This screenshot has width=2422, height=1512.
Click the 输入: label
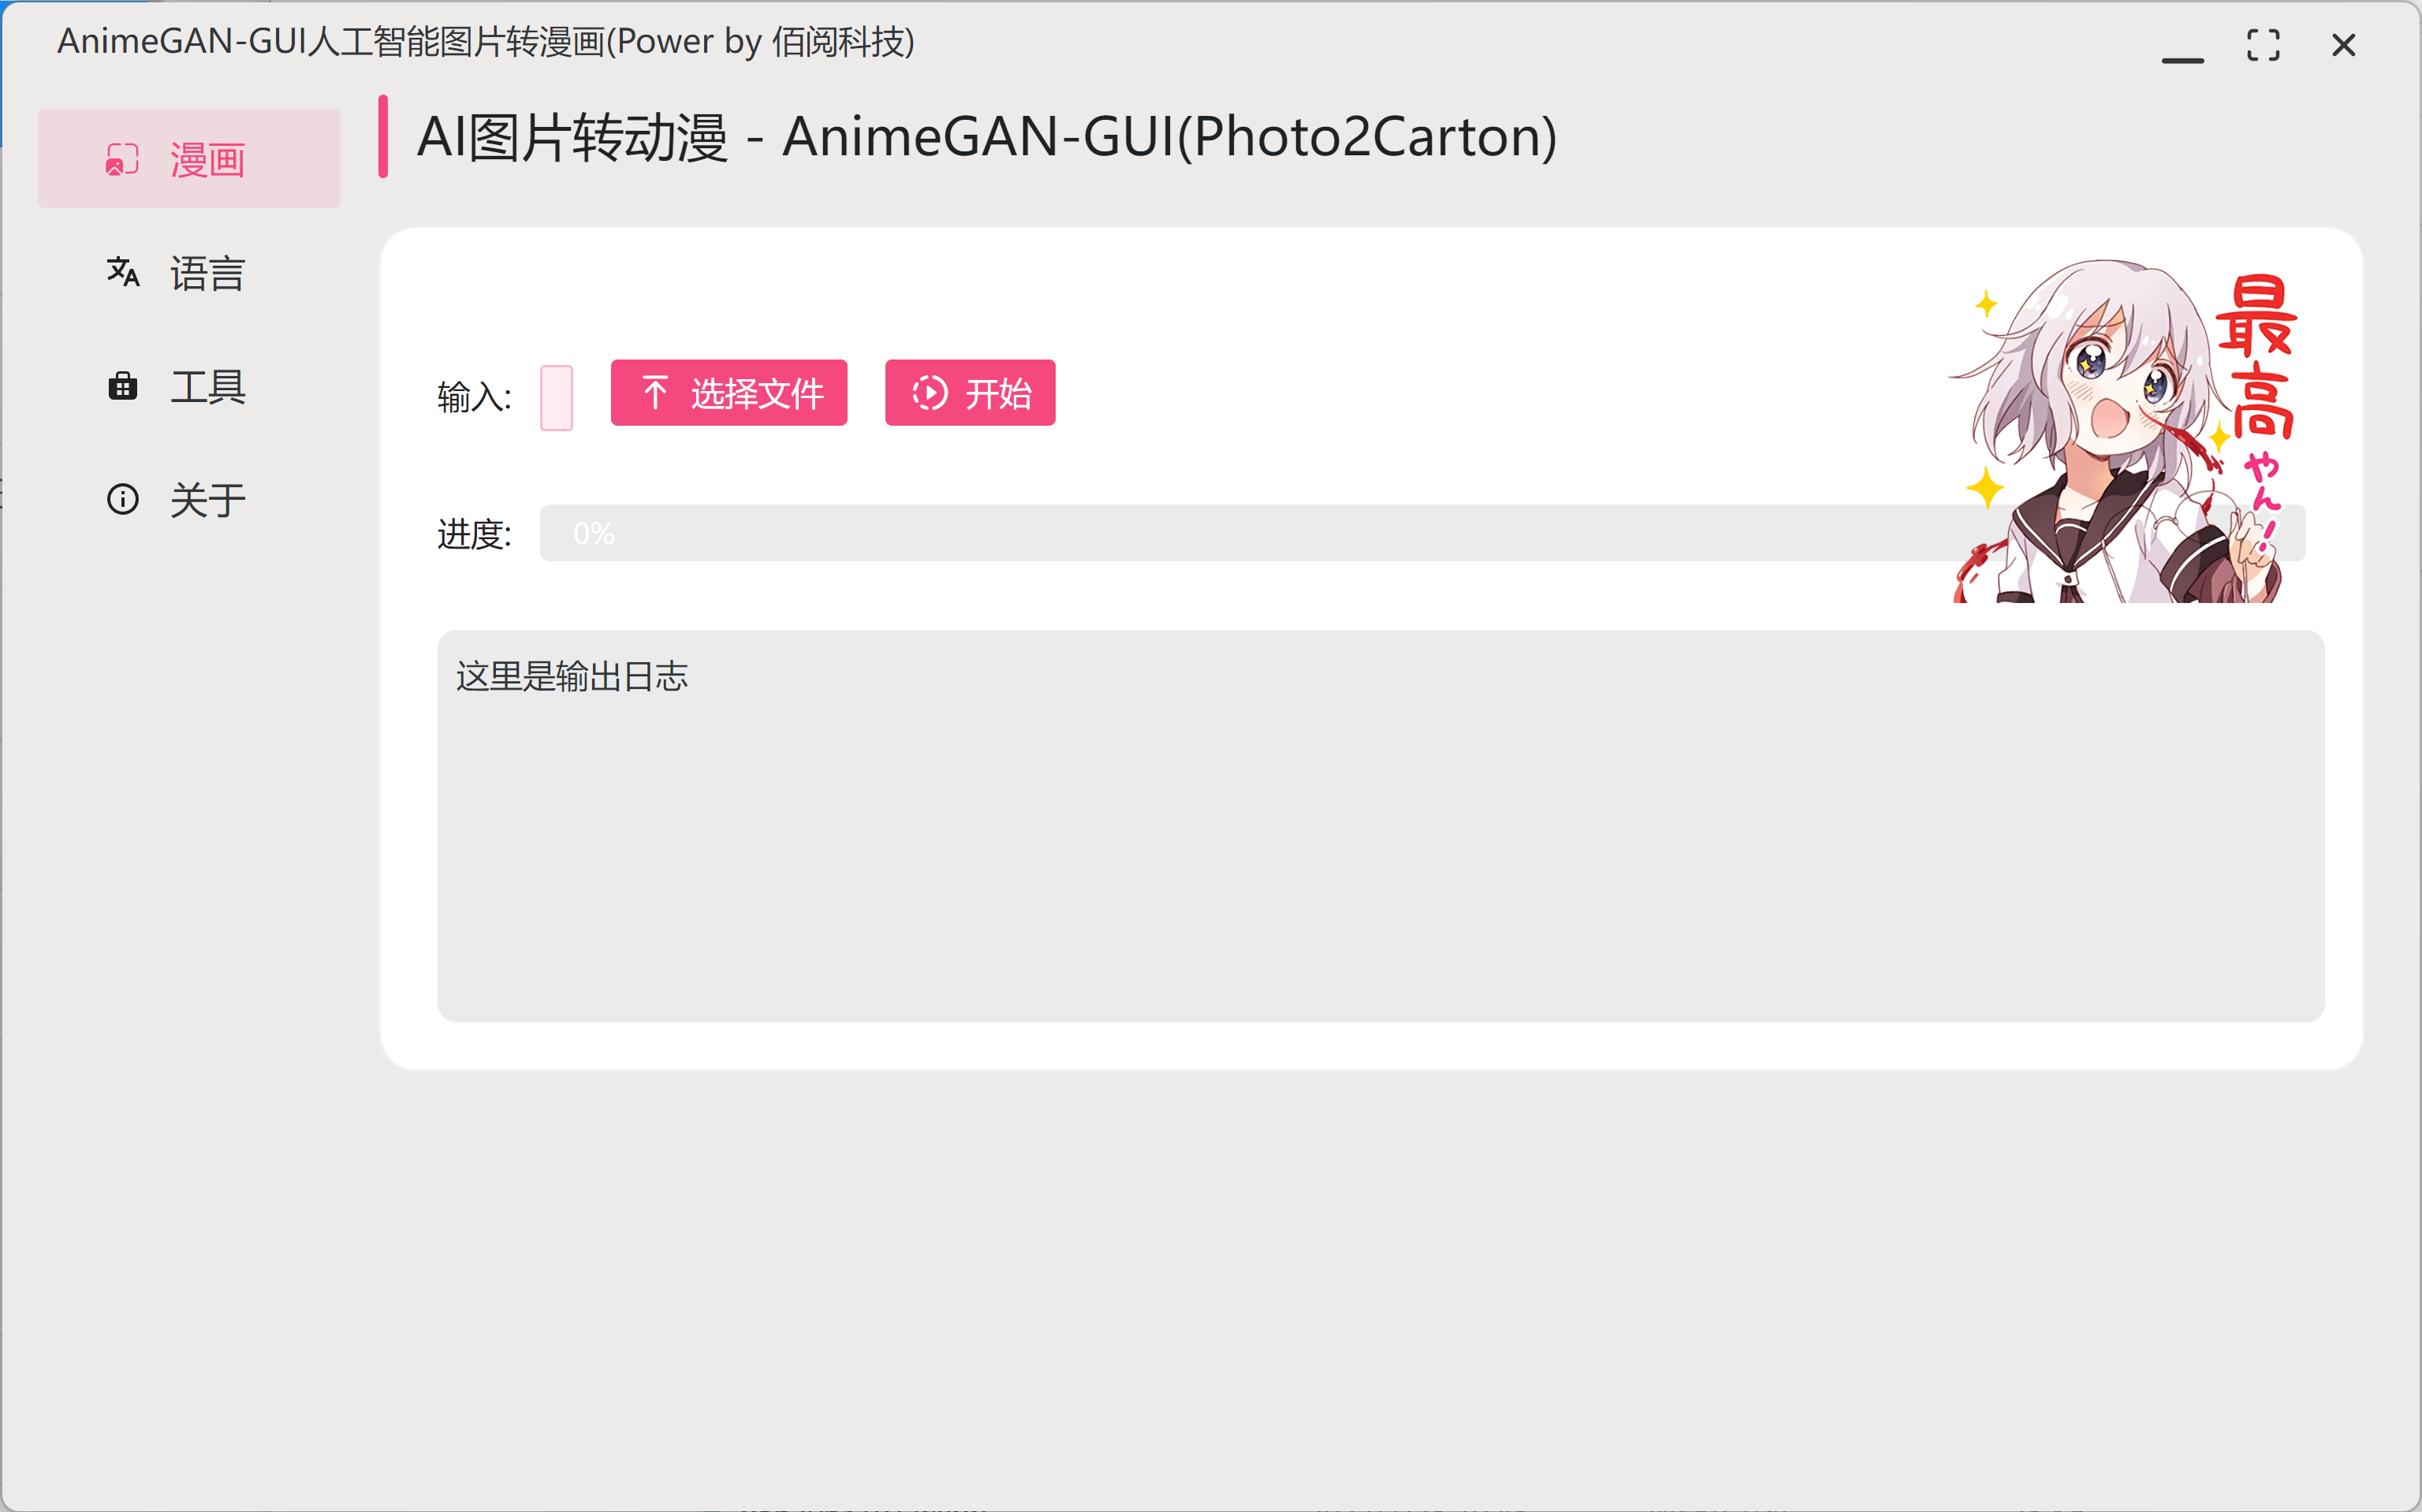[474, 397]
